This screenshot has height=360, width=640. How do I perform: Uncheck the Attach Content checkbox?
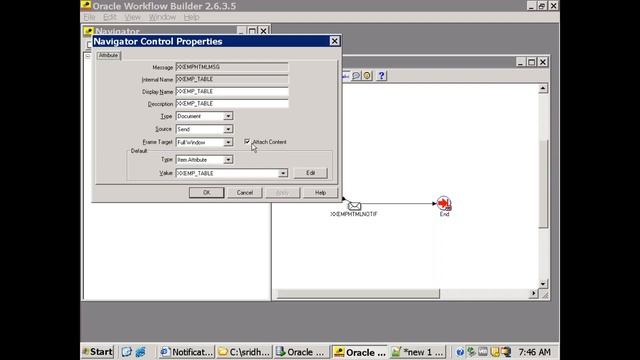point(247,141)
